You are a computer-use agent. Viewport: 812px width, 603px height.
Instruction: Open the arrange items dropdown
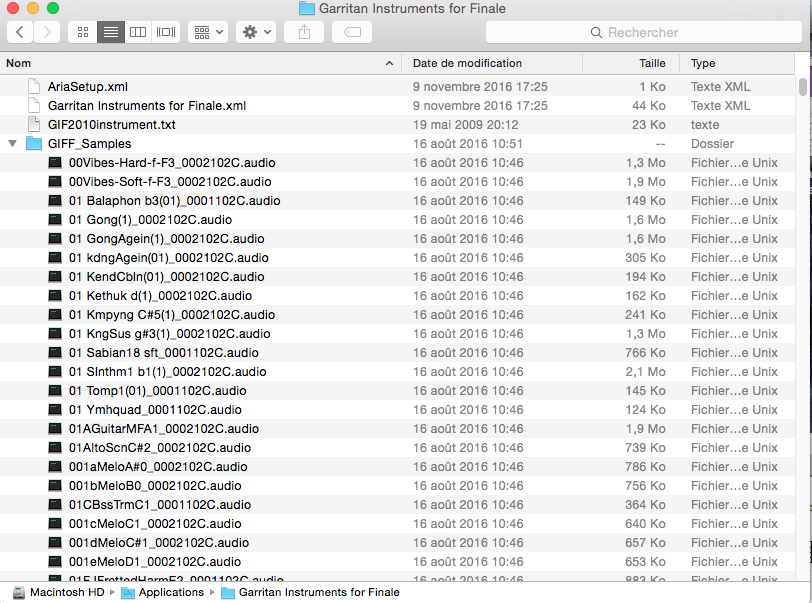pos(207,32)
